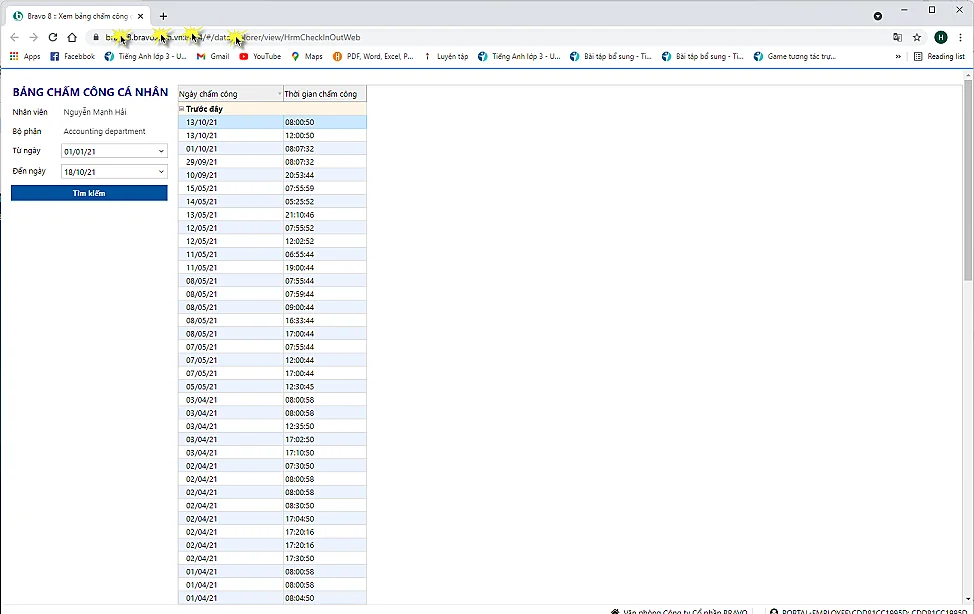Collapse the Trước đây row group
The width and height of the screenshot is (974, 614).
181,108
